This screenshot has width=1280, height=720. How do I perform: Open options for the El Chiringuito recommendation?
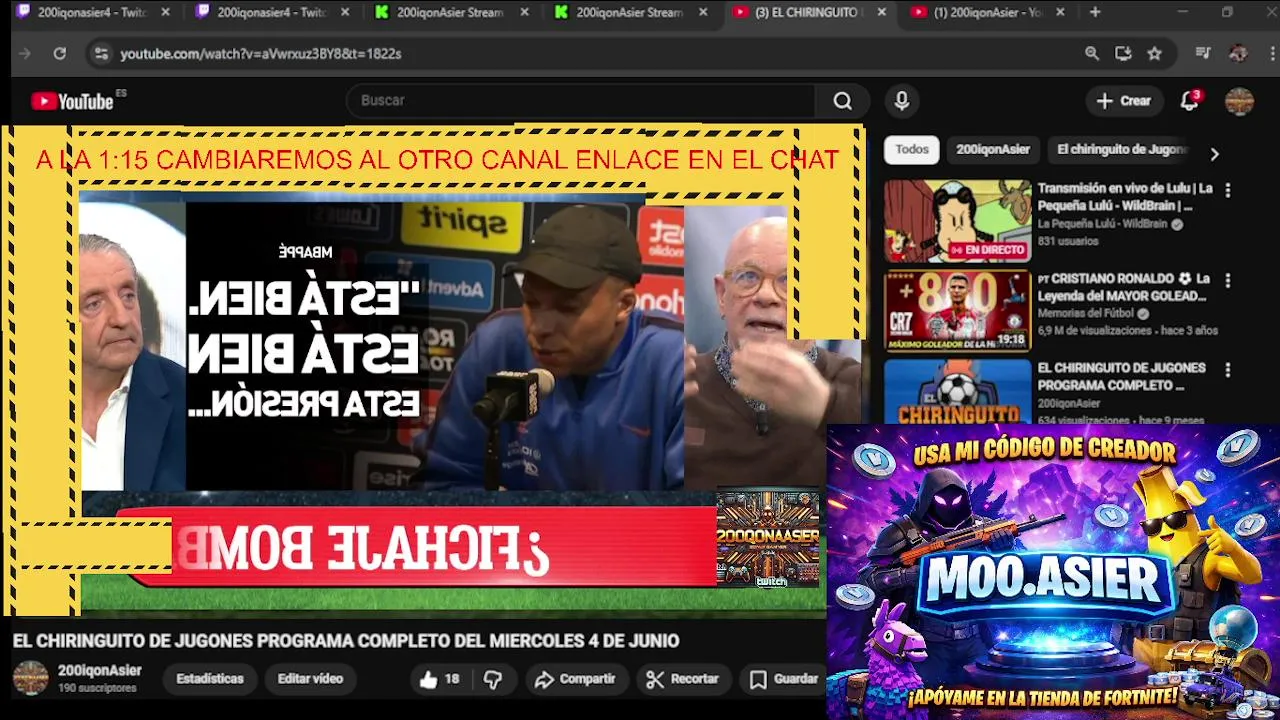(1228, 370)
